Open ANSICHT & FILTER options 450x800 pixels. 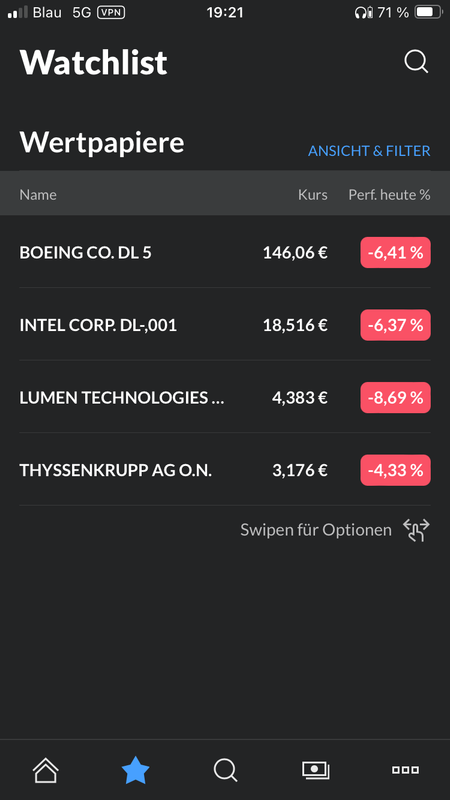tap(369, 151)
